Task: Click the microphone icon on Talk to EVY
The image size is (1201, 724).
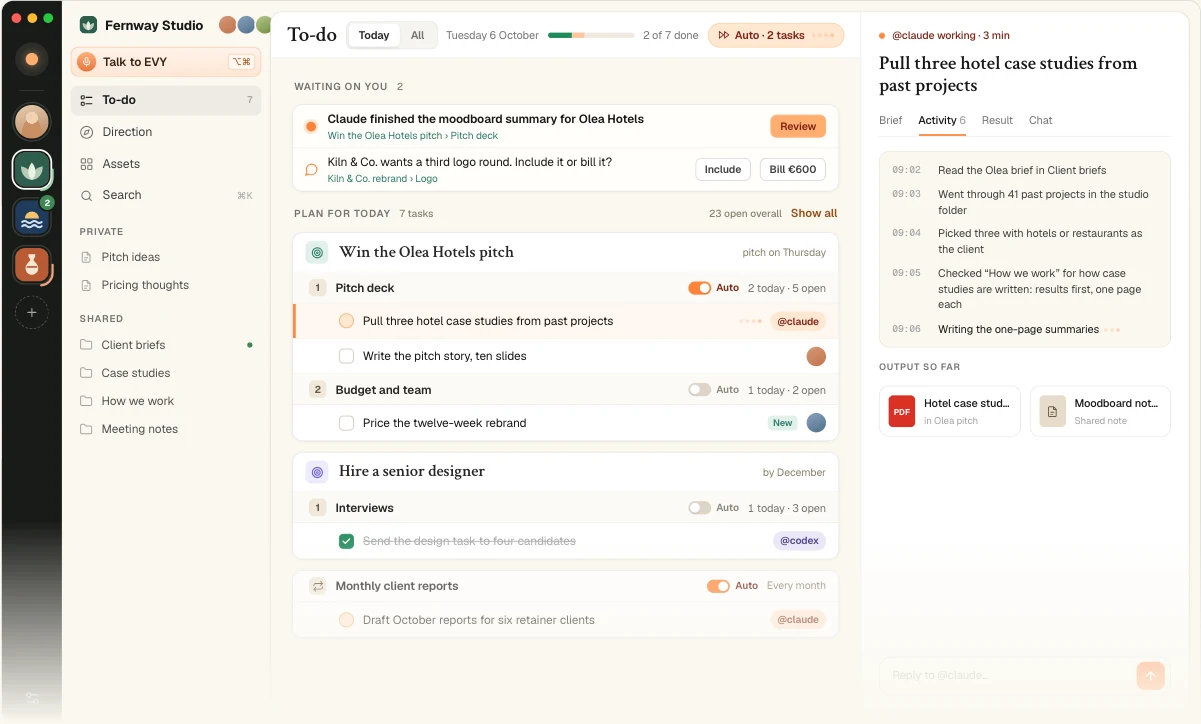Action: point(87,62)
